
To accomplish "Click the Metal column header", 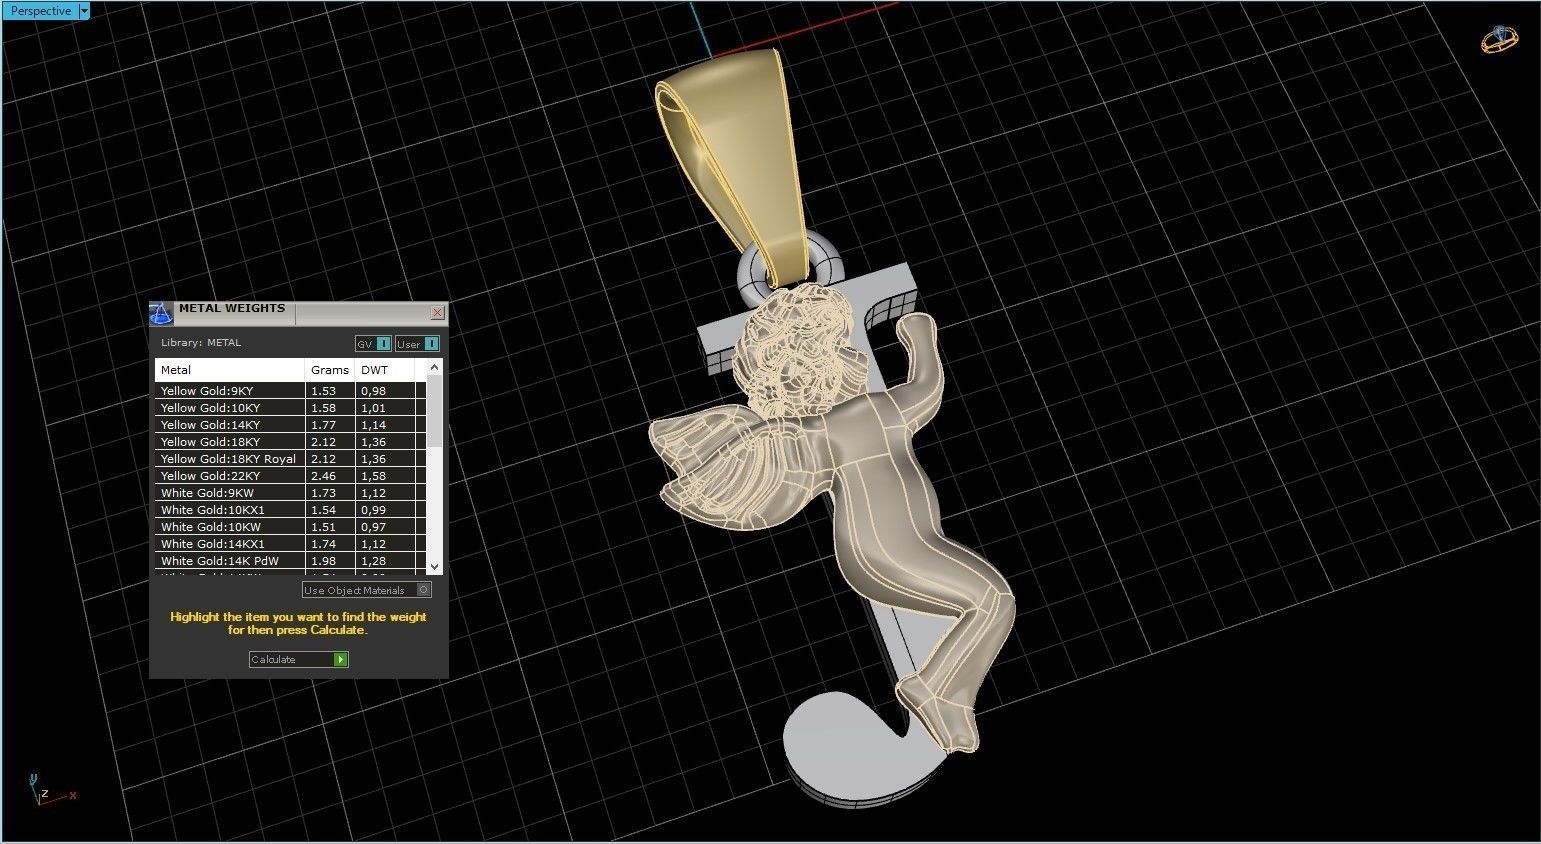I will tap(230, 370).
